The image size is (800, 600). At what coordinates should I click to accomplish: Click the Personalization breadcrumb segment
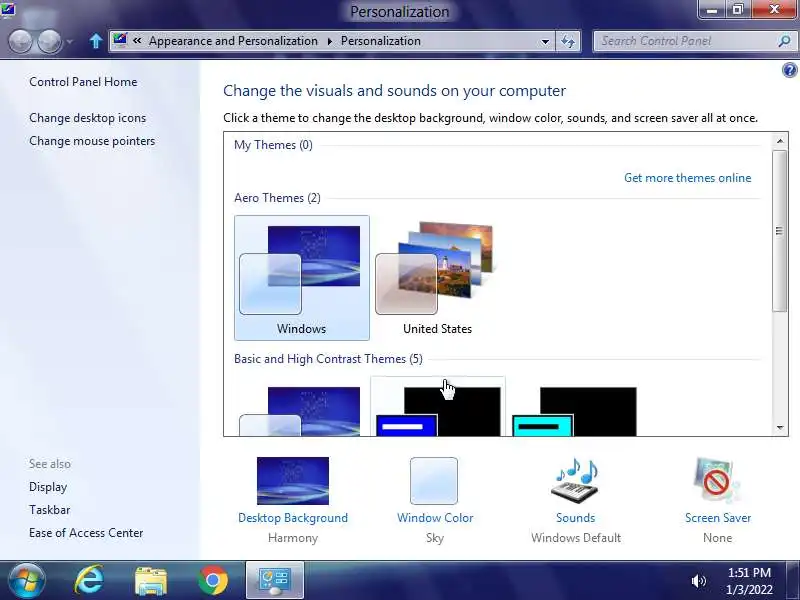[x=381, y=41]
